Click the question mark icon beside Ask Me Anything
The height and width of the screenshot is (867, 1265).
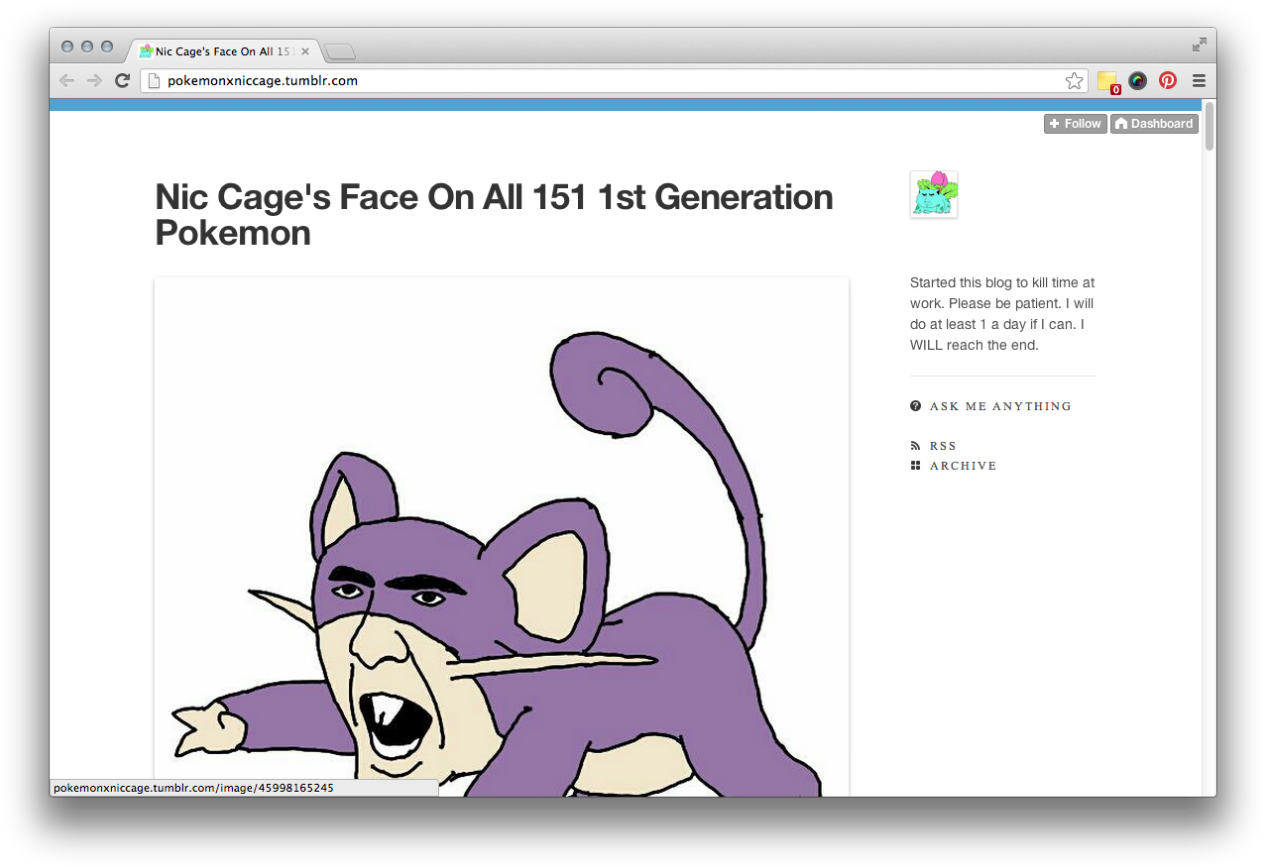pos(915,406)
